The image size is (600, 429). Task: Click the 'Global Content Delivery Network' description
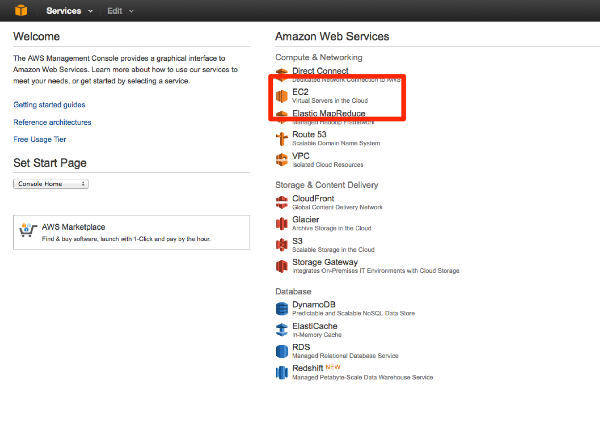[x=338, y=207]
